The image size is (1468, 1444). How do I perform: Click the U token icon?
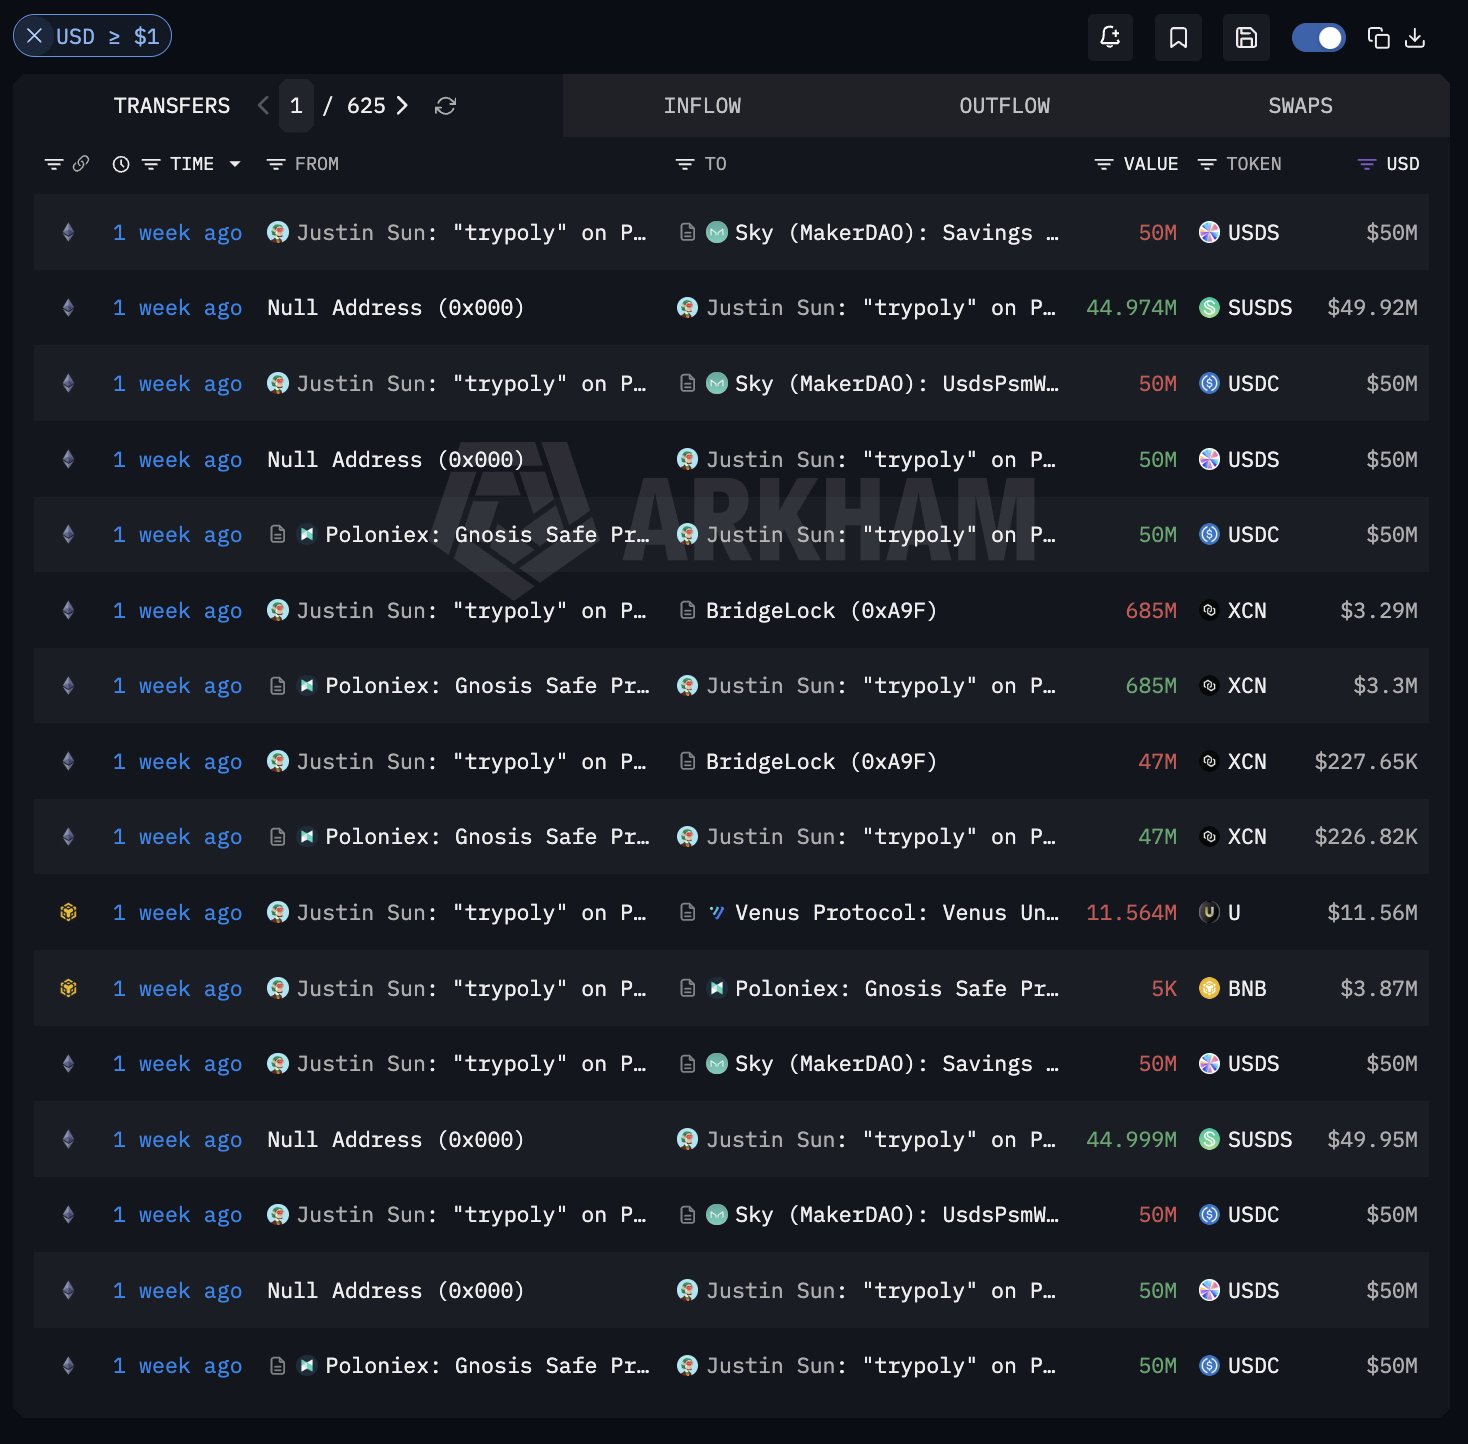(1209, 912)
